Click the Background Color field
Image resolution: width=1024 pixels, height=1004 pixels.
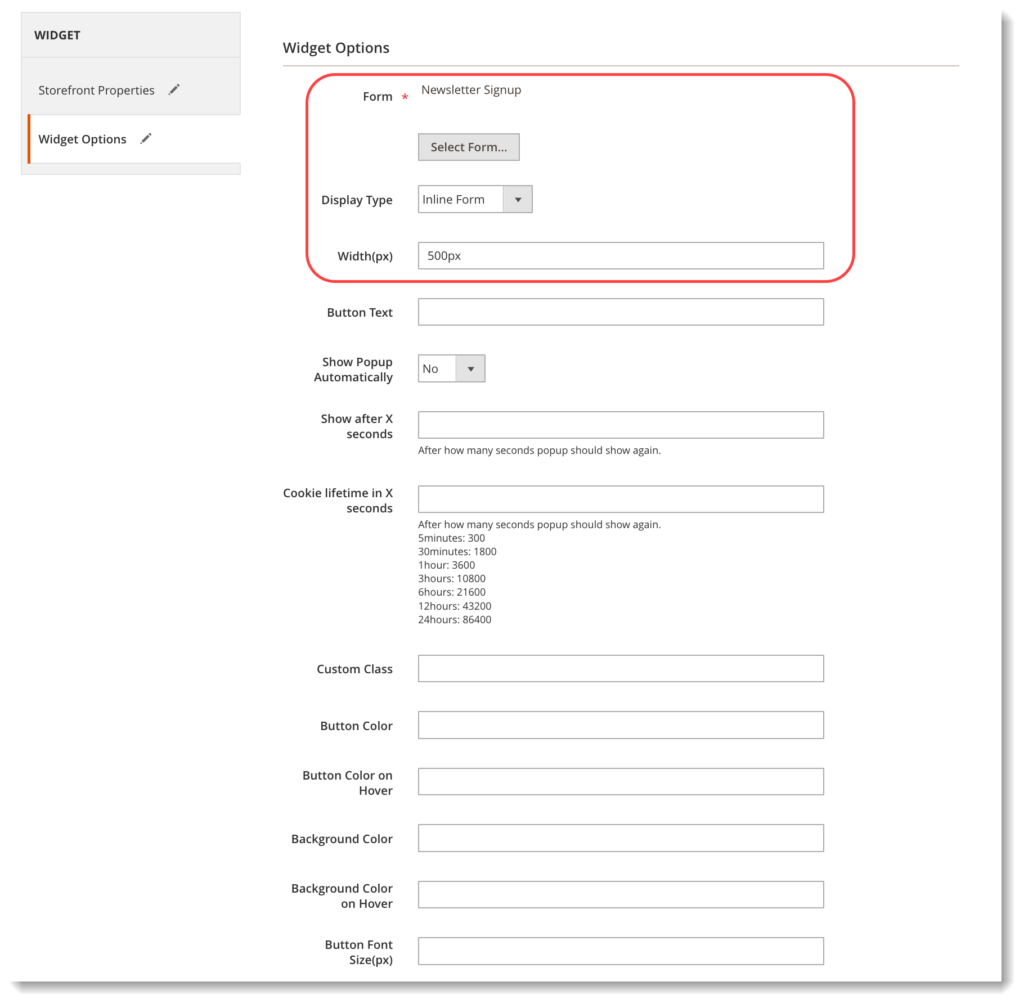point(620,837)
